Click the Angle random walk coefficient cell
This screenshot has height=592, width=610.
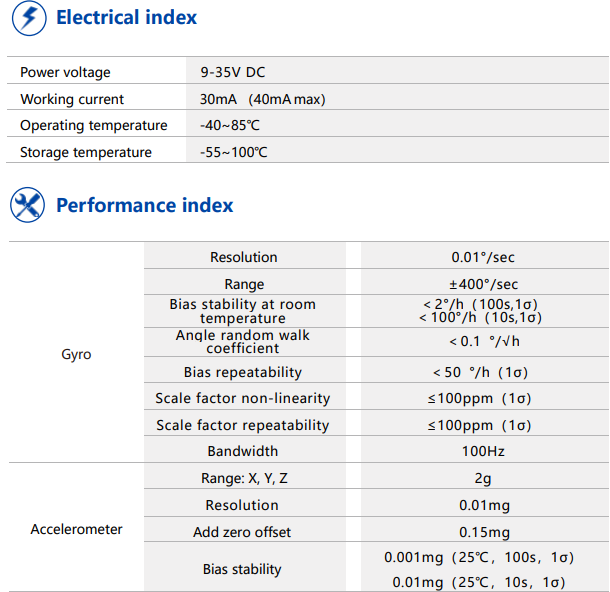click(x=245, y=342)
